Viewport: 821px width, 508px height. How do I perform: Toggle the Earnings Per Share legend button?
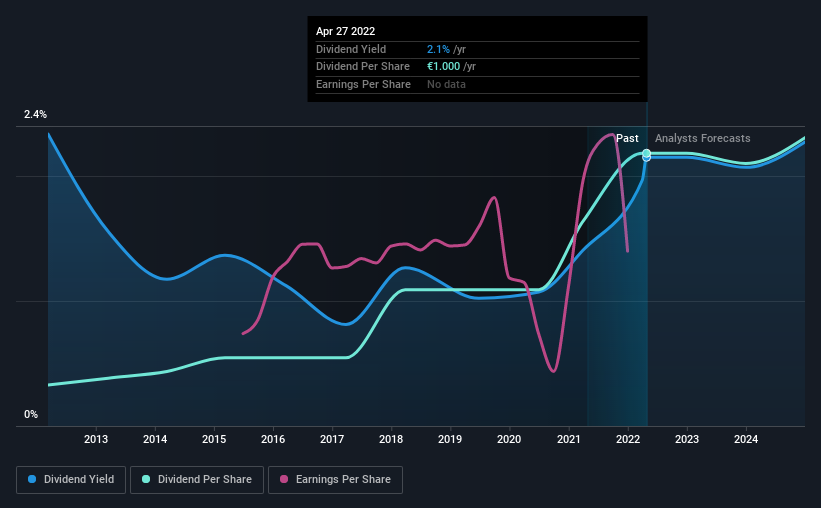335,480
